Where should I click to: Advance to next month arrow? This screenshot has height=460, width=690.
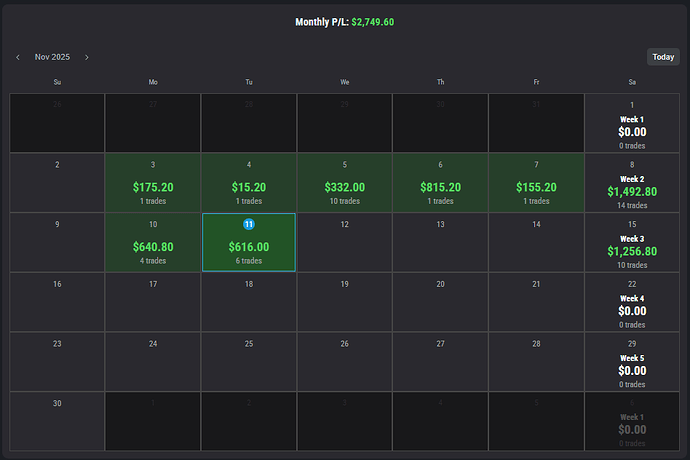(x=87, y=57)
